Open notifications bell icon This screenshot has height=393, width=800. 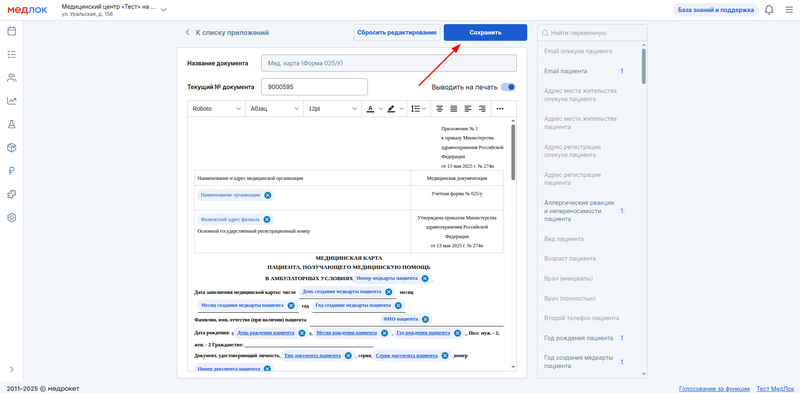(769, 10)
